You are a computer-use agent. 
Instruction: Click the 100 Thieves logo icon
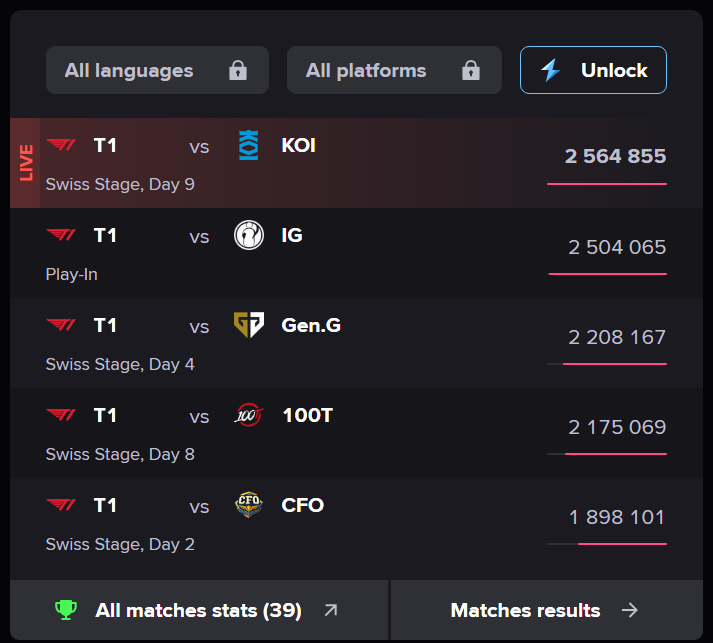pos(248,416)
